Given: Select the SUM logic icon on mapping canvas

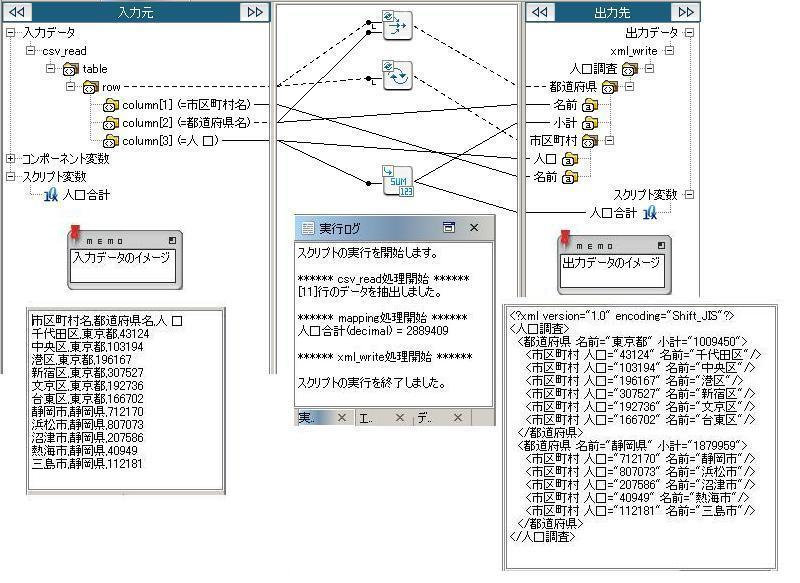Looking at the screenshot, I should pyautogui.click(x=398, y=181).
